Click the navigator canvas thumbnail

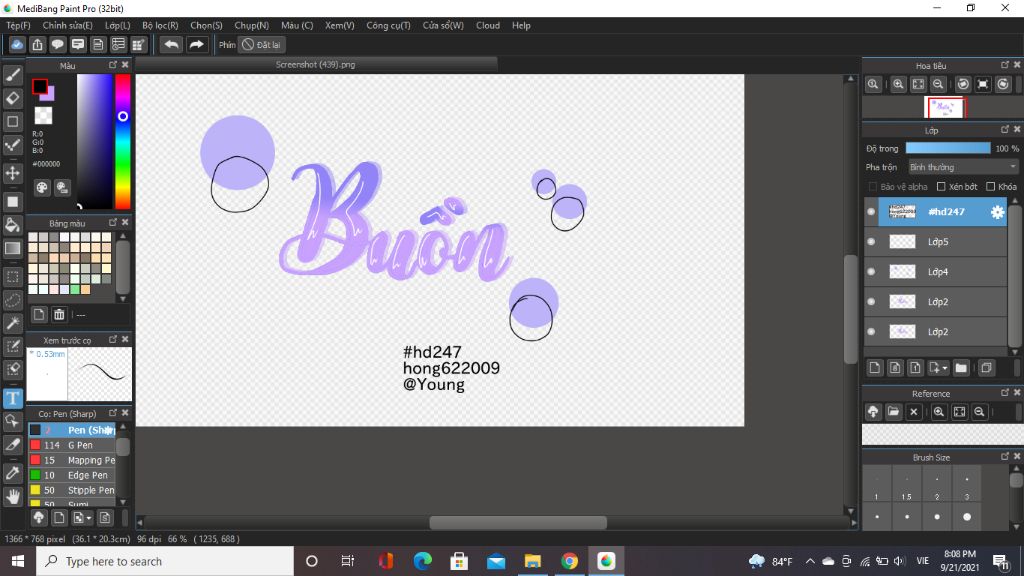point(944,107)
